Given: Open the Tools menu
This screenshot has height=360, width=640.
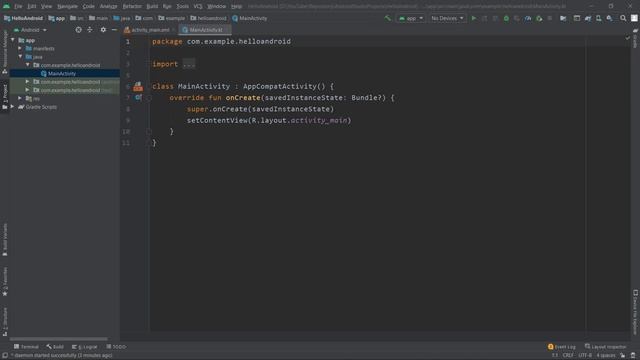Looking at the screenshot, I should 182,6.
